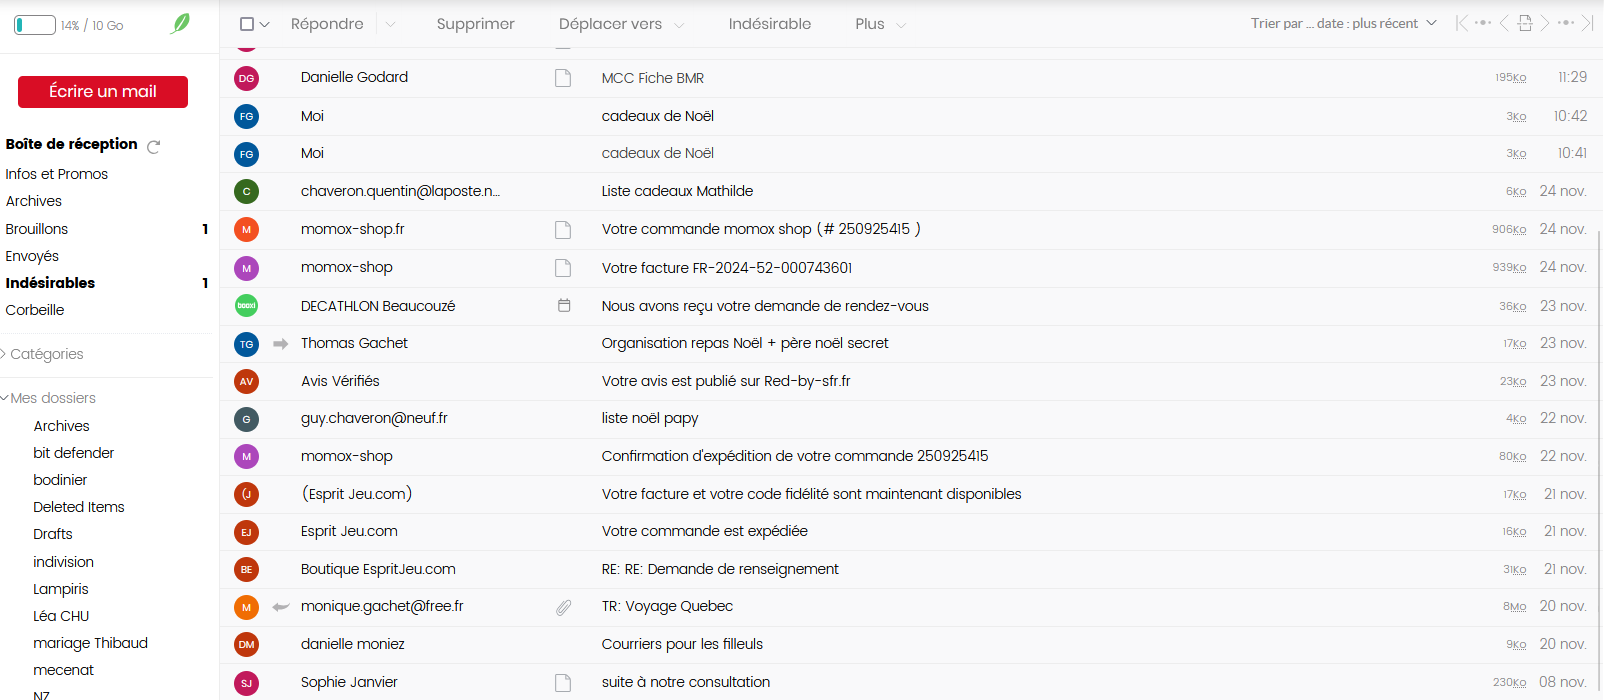Open the sort by date dropdown
The width and height of the screenshot is (1604, 700).
point(1343,23)
